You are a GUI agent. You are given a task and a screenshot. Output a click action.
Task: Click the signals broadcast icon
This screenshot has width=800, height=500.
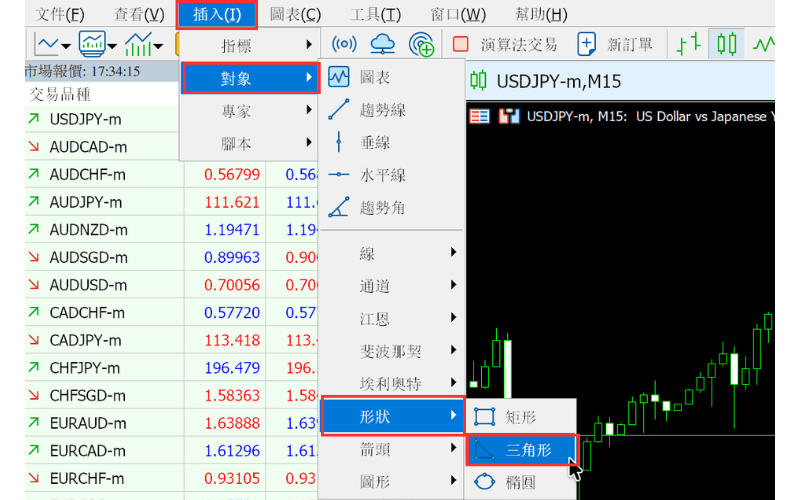(x=344, y=44)
